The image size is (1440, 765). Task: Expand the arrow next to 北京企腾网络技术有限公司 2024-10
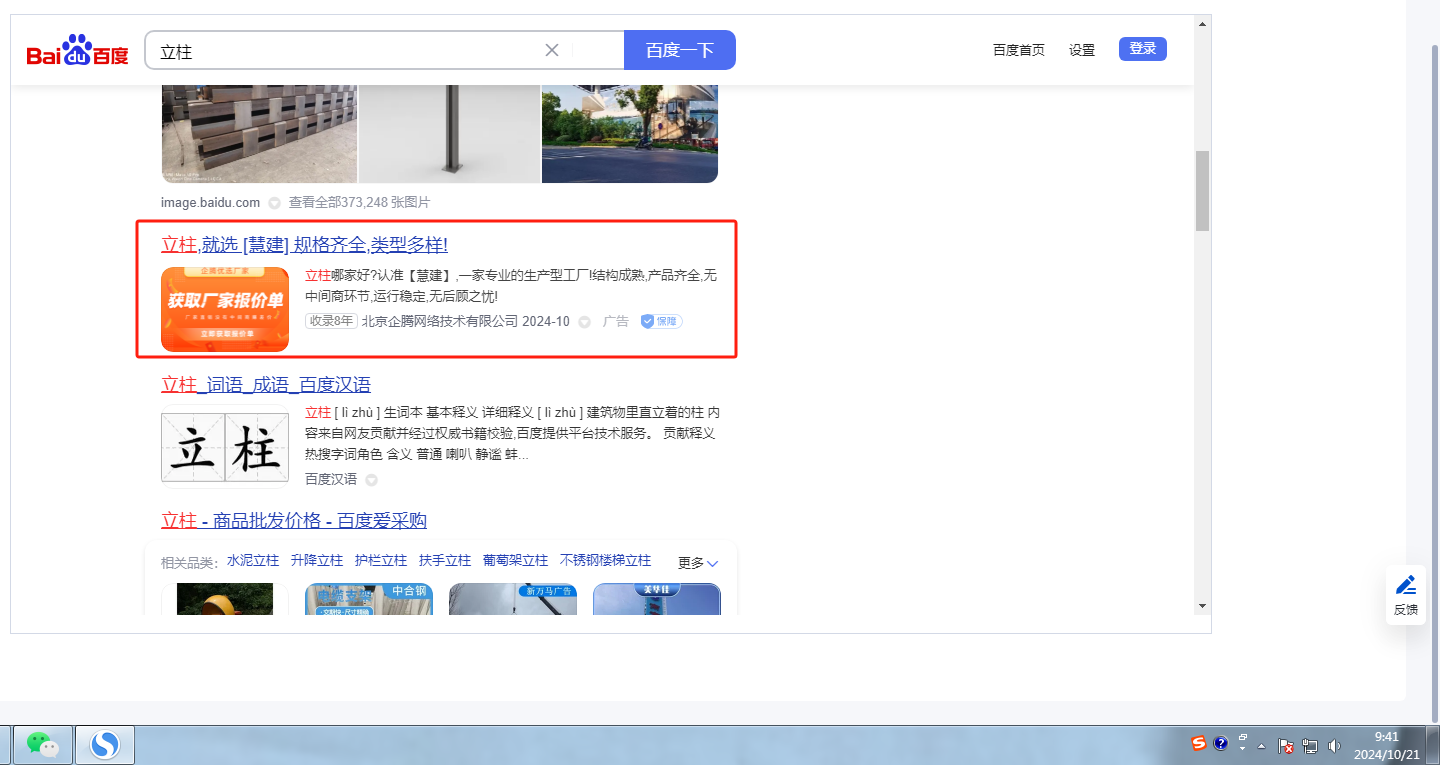585,322
